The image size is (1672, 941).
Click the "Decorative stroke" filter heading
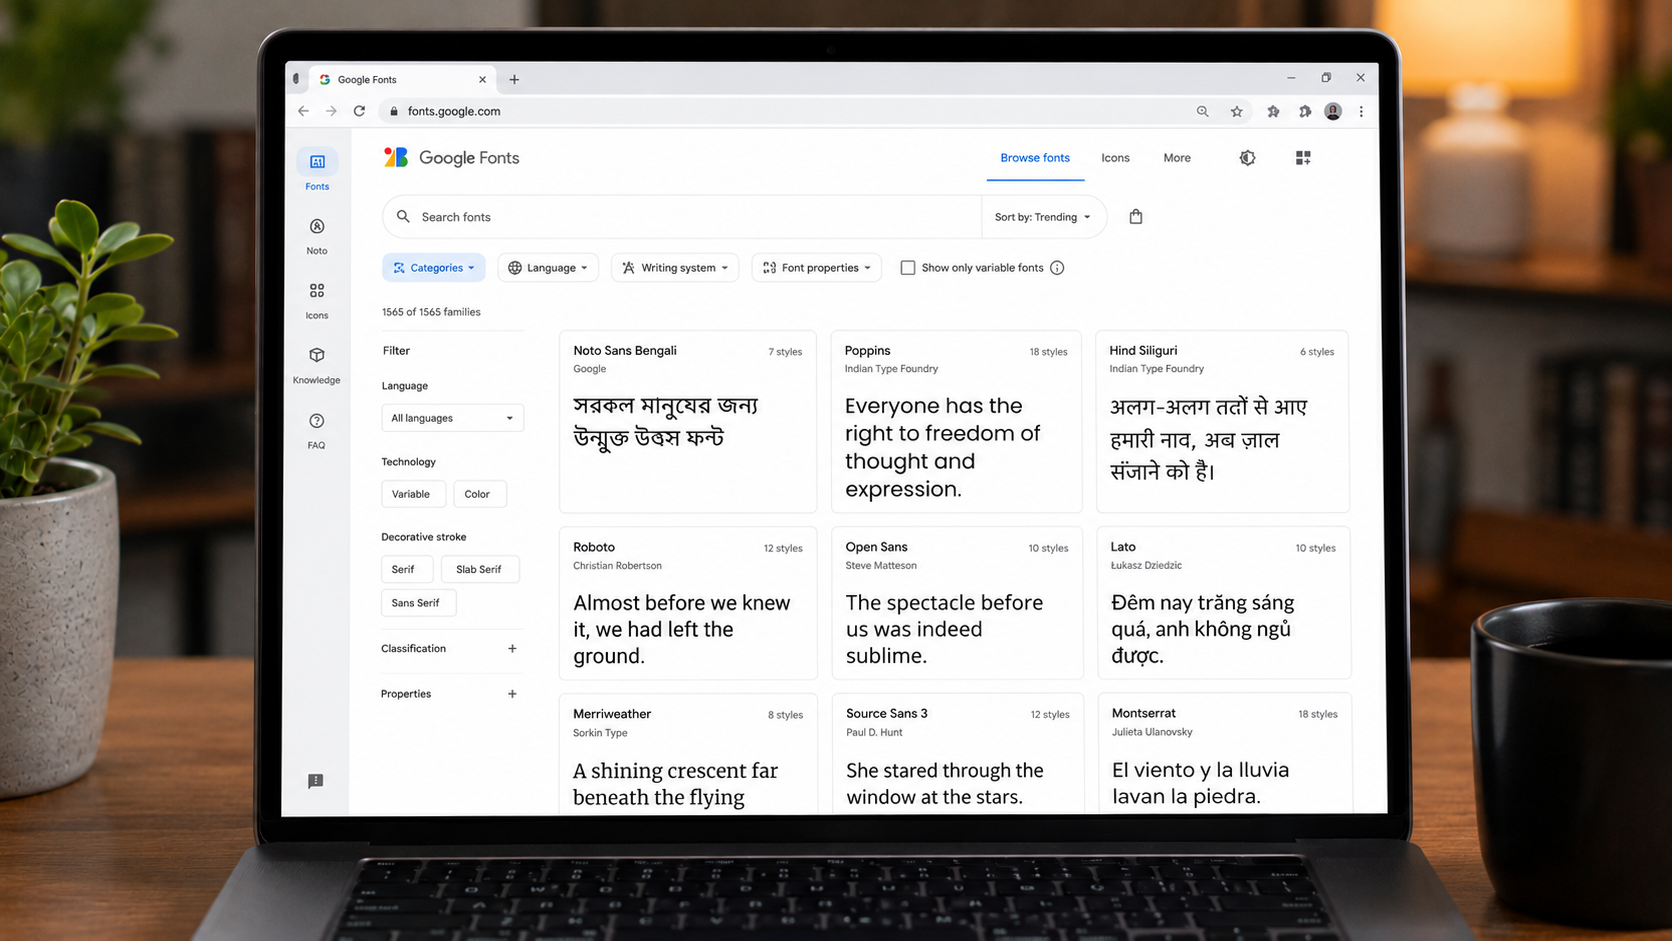(x=424, y=537)
